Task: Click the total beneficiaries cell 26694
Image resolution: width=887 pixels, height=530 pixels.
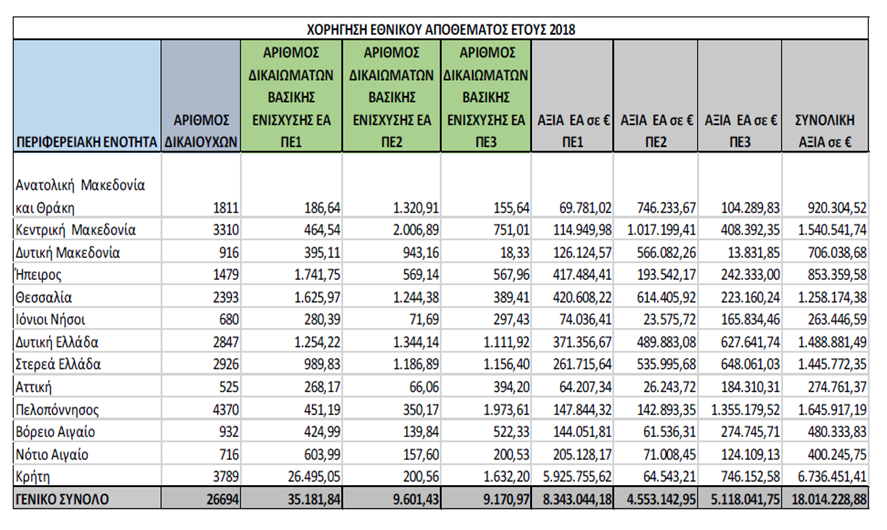Action: click(216, 498)
